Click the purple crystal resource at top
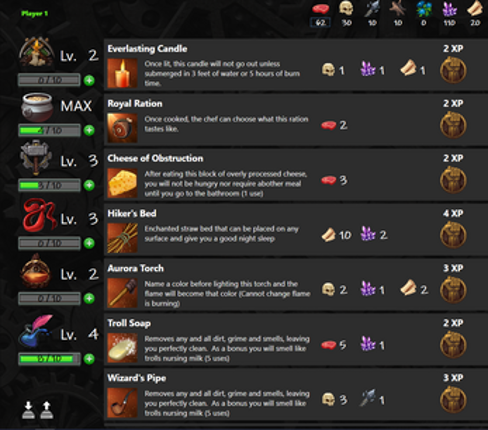488x430 pixels. point(449,9)
